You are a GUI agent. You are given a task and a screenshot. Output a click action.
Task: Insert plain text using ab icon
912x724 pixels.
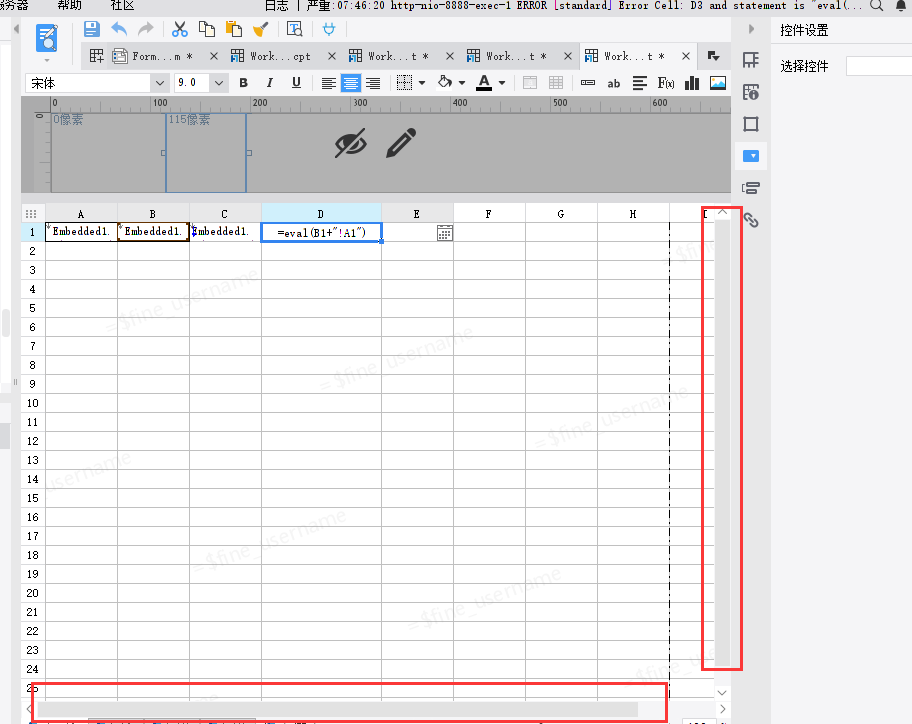[x=614, y=84]
